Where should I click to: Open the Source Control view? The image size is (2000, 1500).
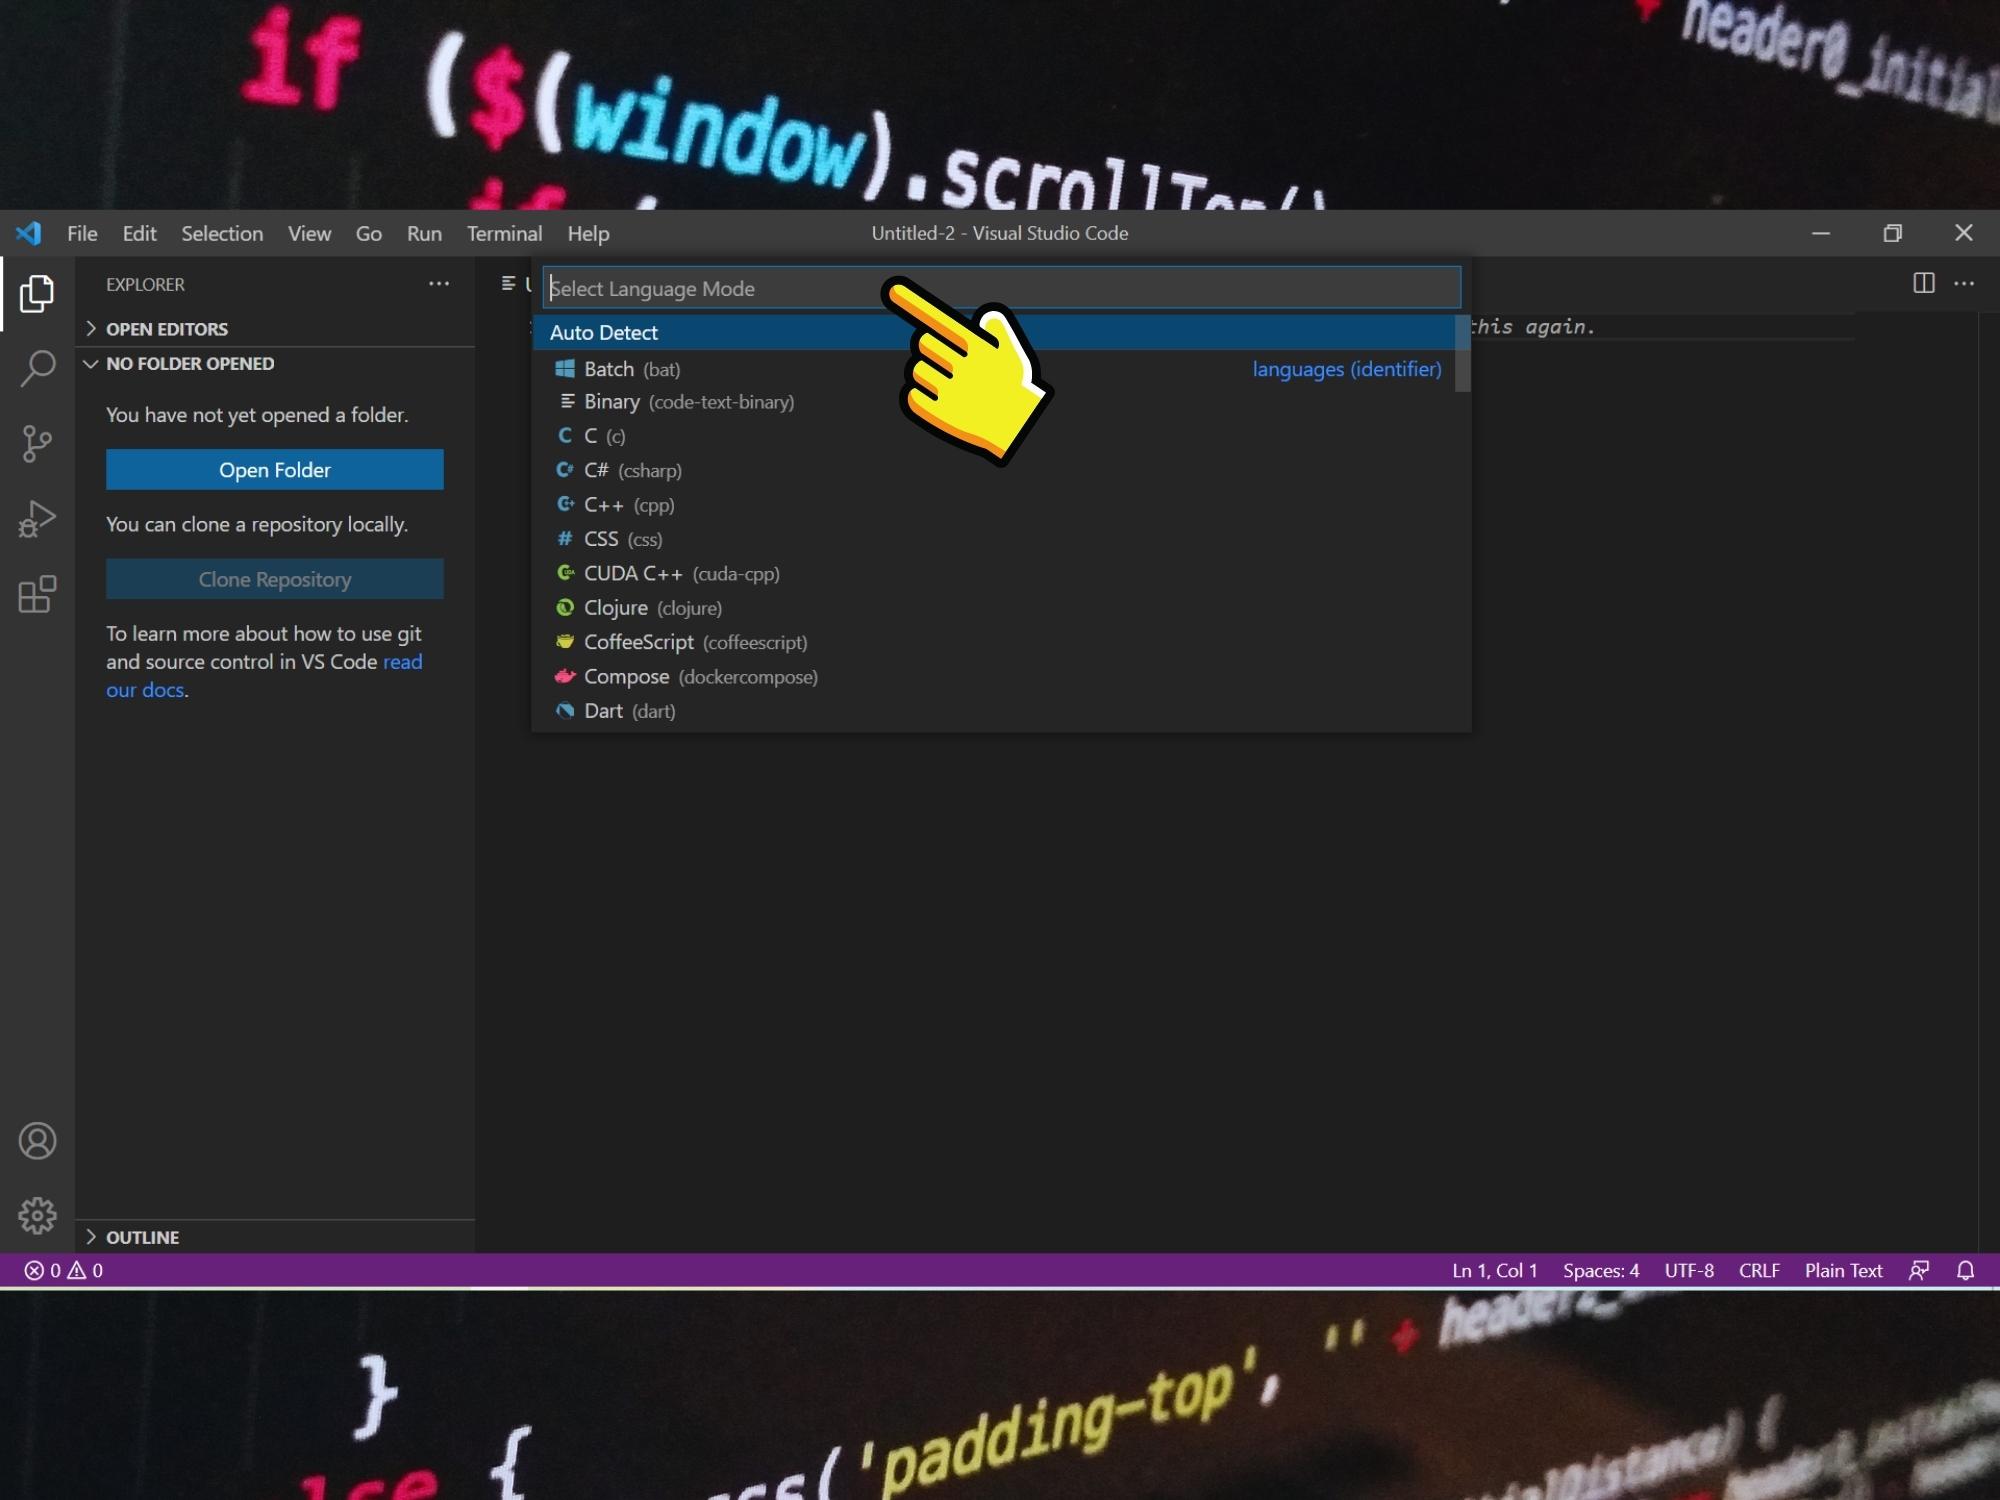pyautogui.click(x=37, y=443)
